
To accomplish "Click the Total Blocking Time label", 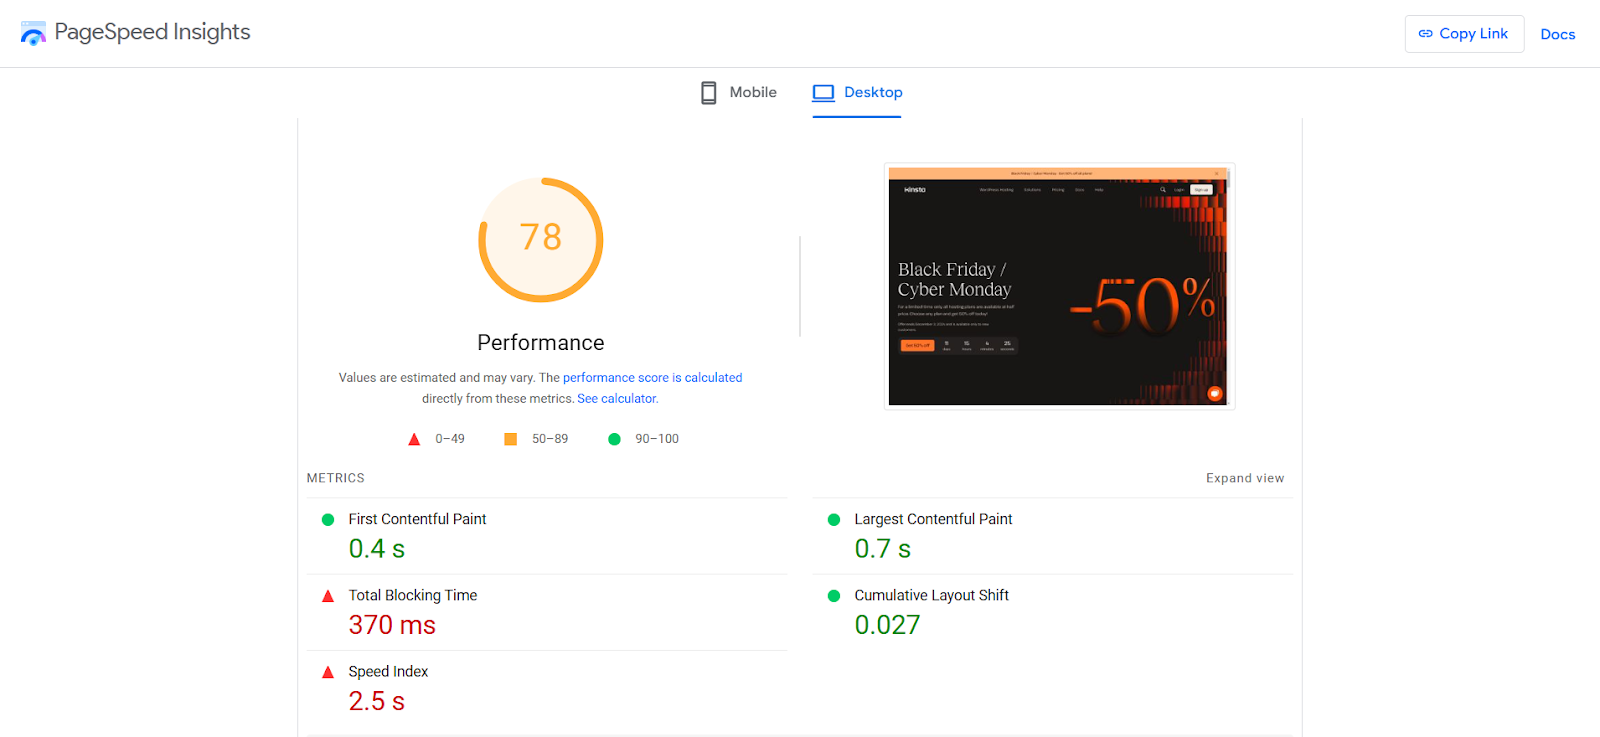I will 412,595.
